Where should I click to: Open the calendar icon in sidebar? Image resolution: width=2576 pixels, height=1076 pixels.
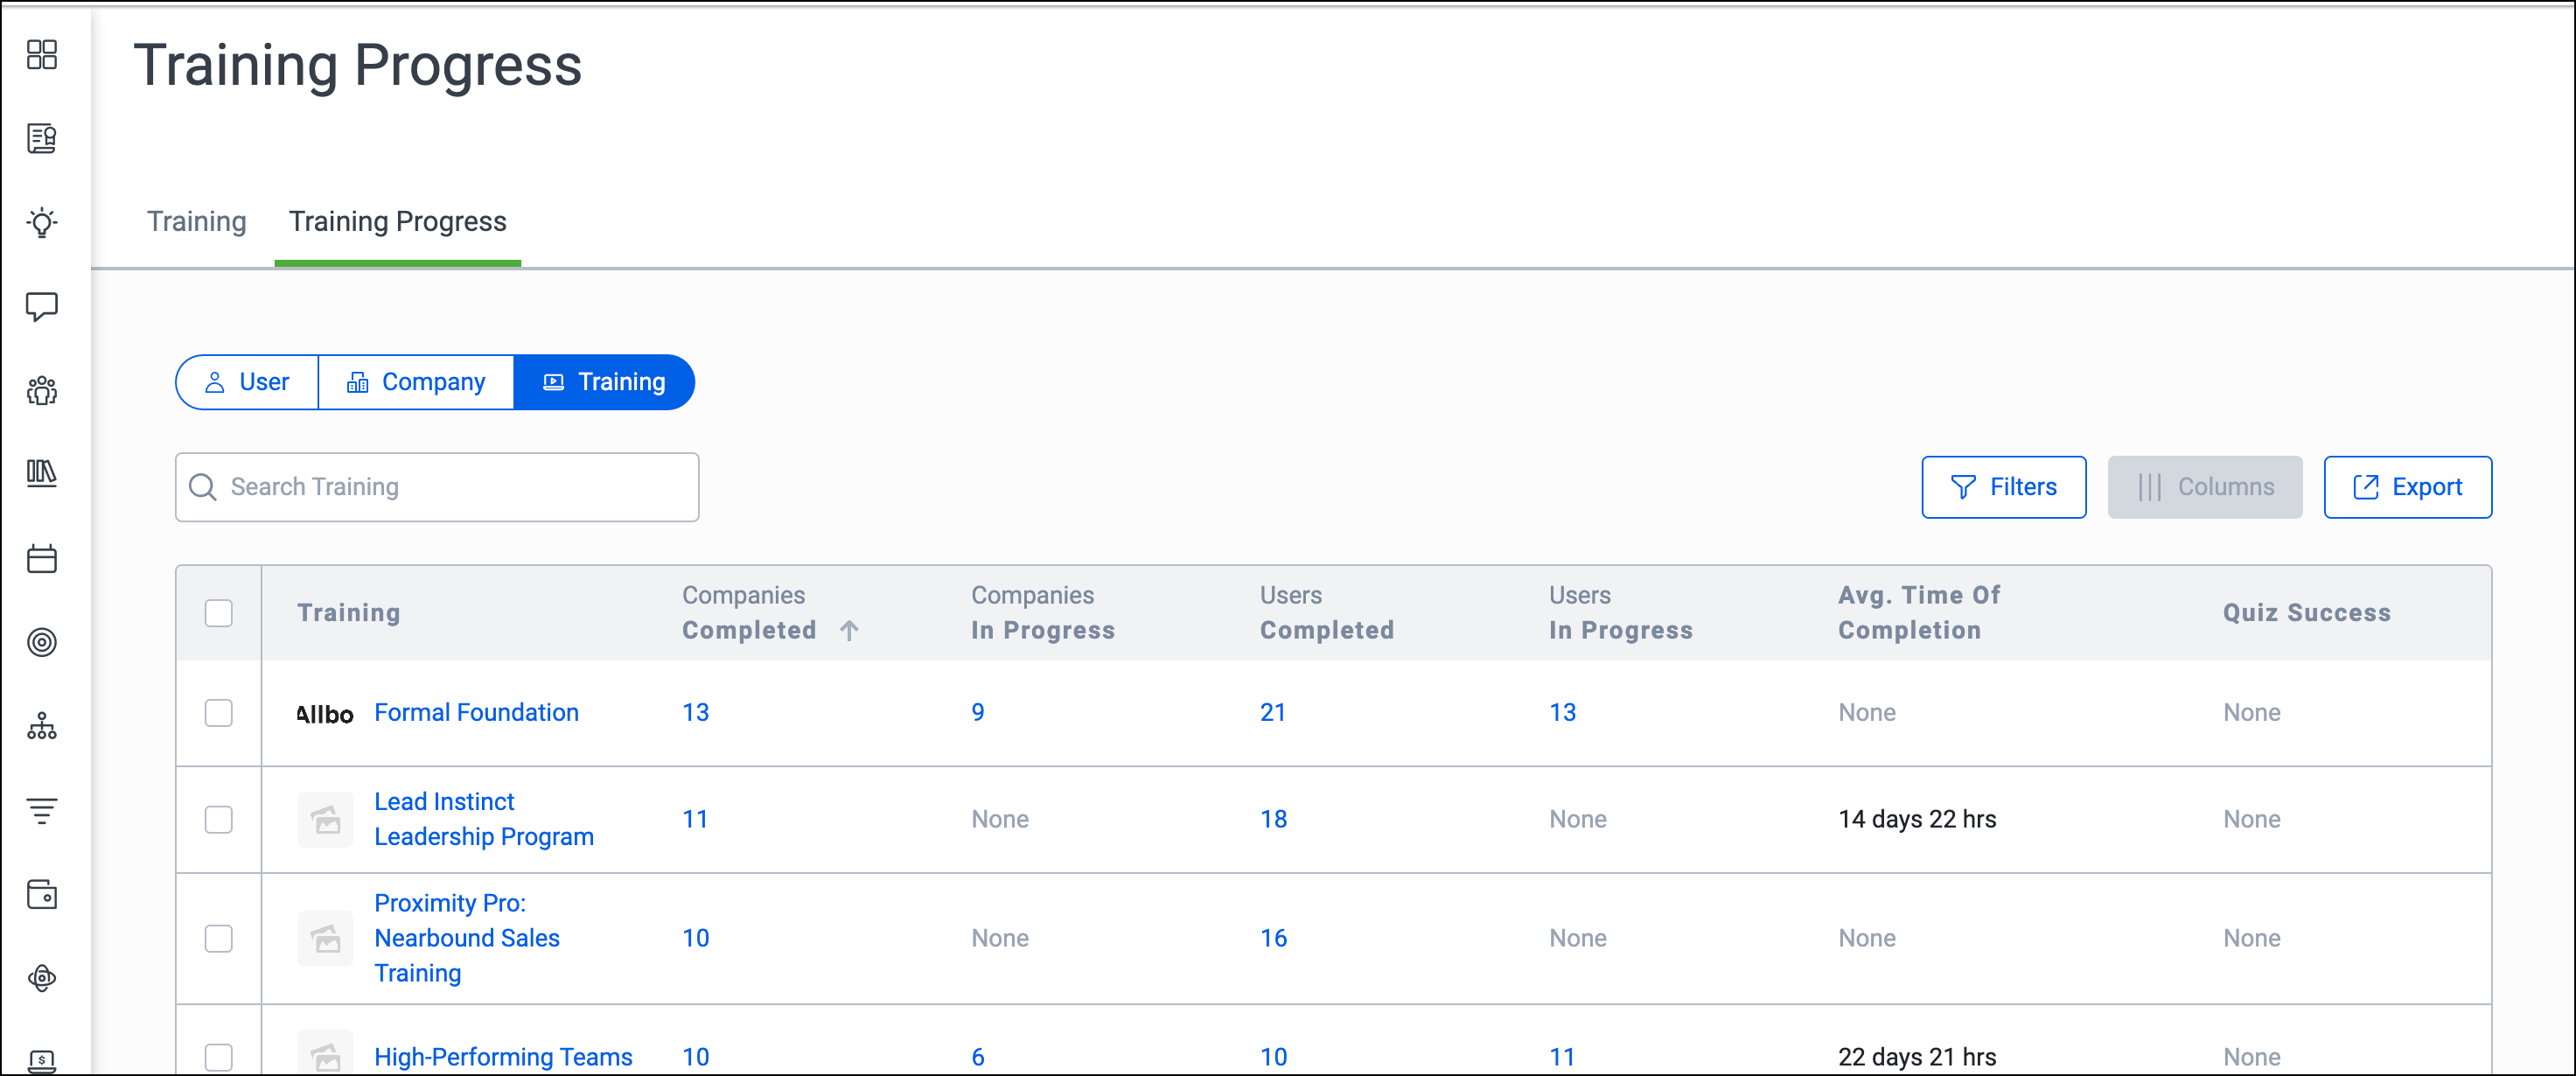42,558
